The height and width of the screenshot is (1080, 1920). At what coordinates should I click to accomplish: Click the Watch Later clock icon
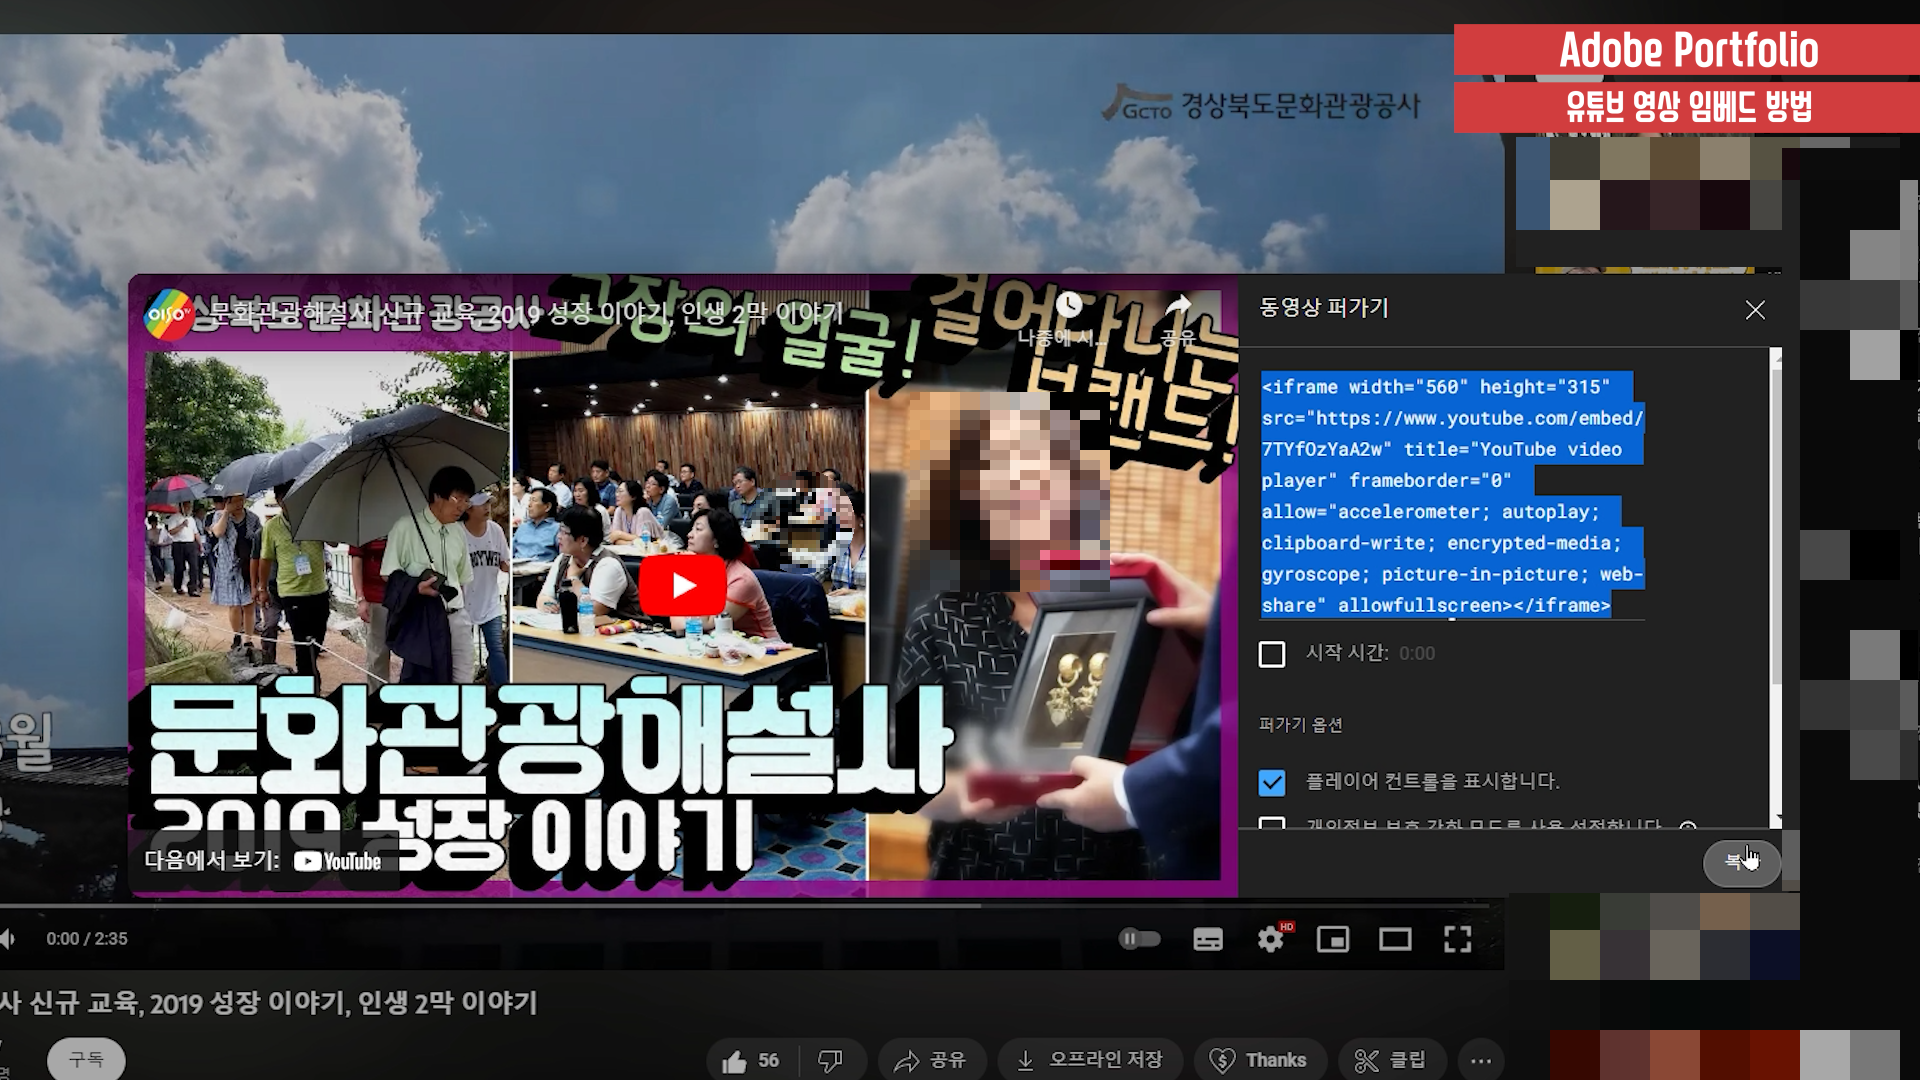click(1068, 305)
